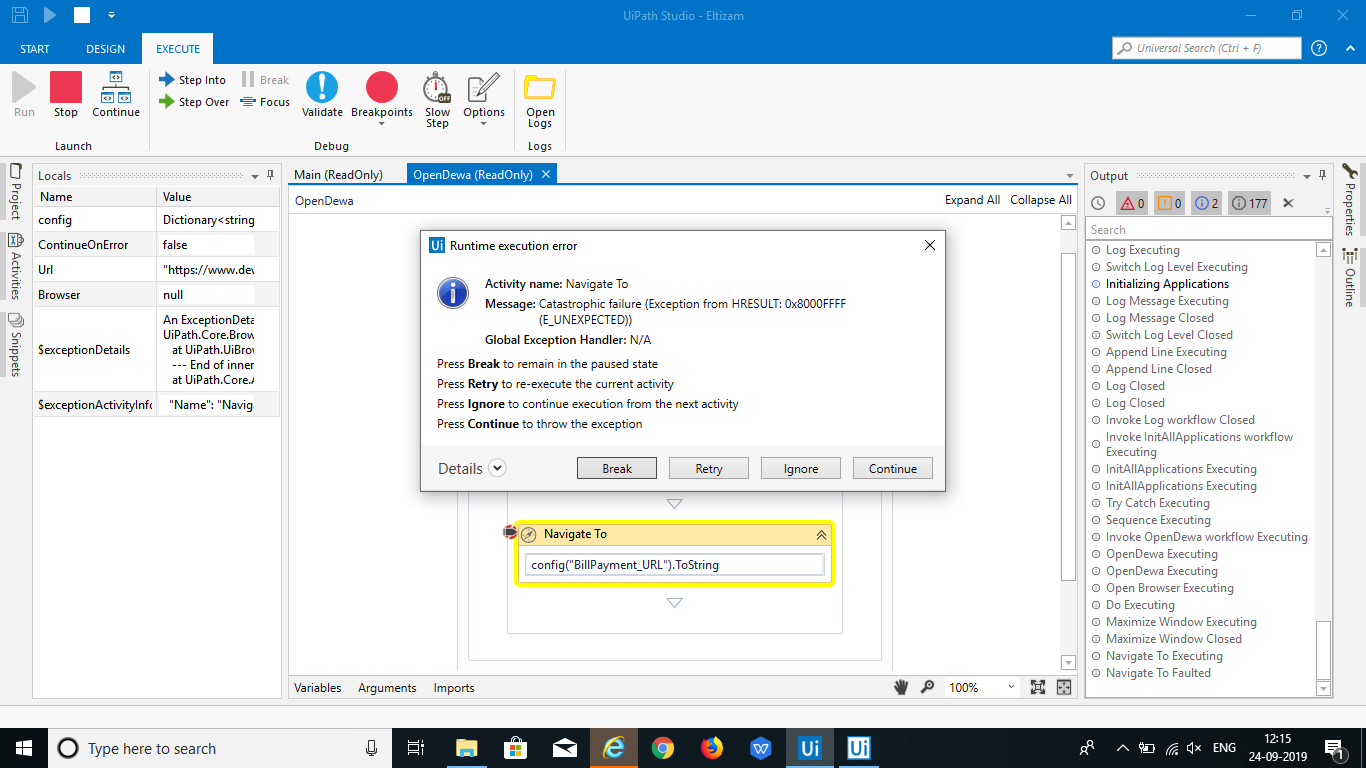Close the OpenDewa (ReadOnly) tab
This screenshot has height=768, width=1366.
click(x=546, y=174)
